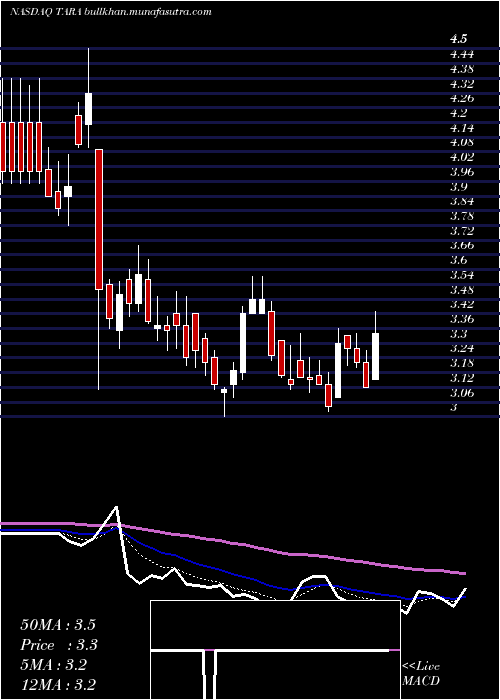The width and height of the screenshot is (500, 700).
Task: Click the 3.12 price axis label
Action: (462, 378)
